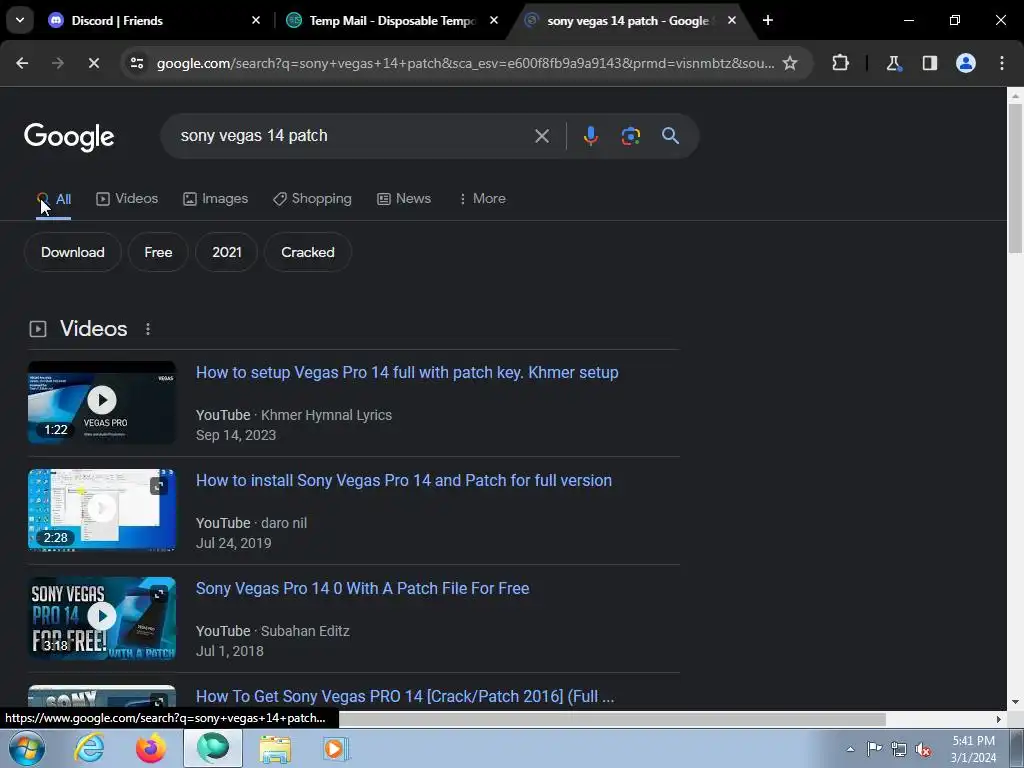Stop loading the page
The image size is (1024, 768).
[93, 63]
